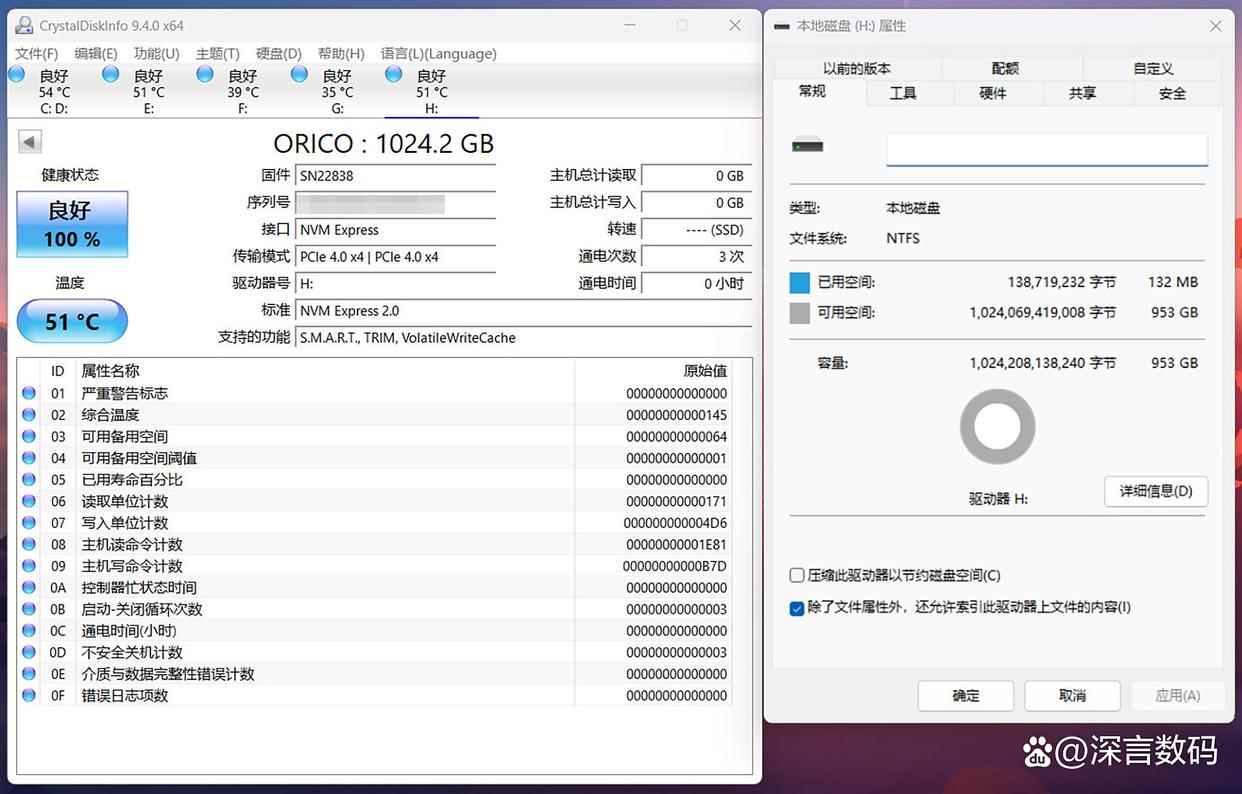Click the volume label text field

coord(1046,149)
